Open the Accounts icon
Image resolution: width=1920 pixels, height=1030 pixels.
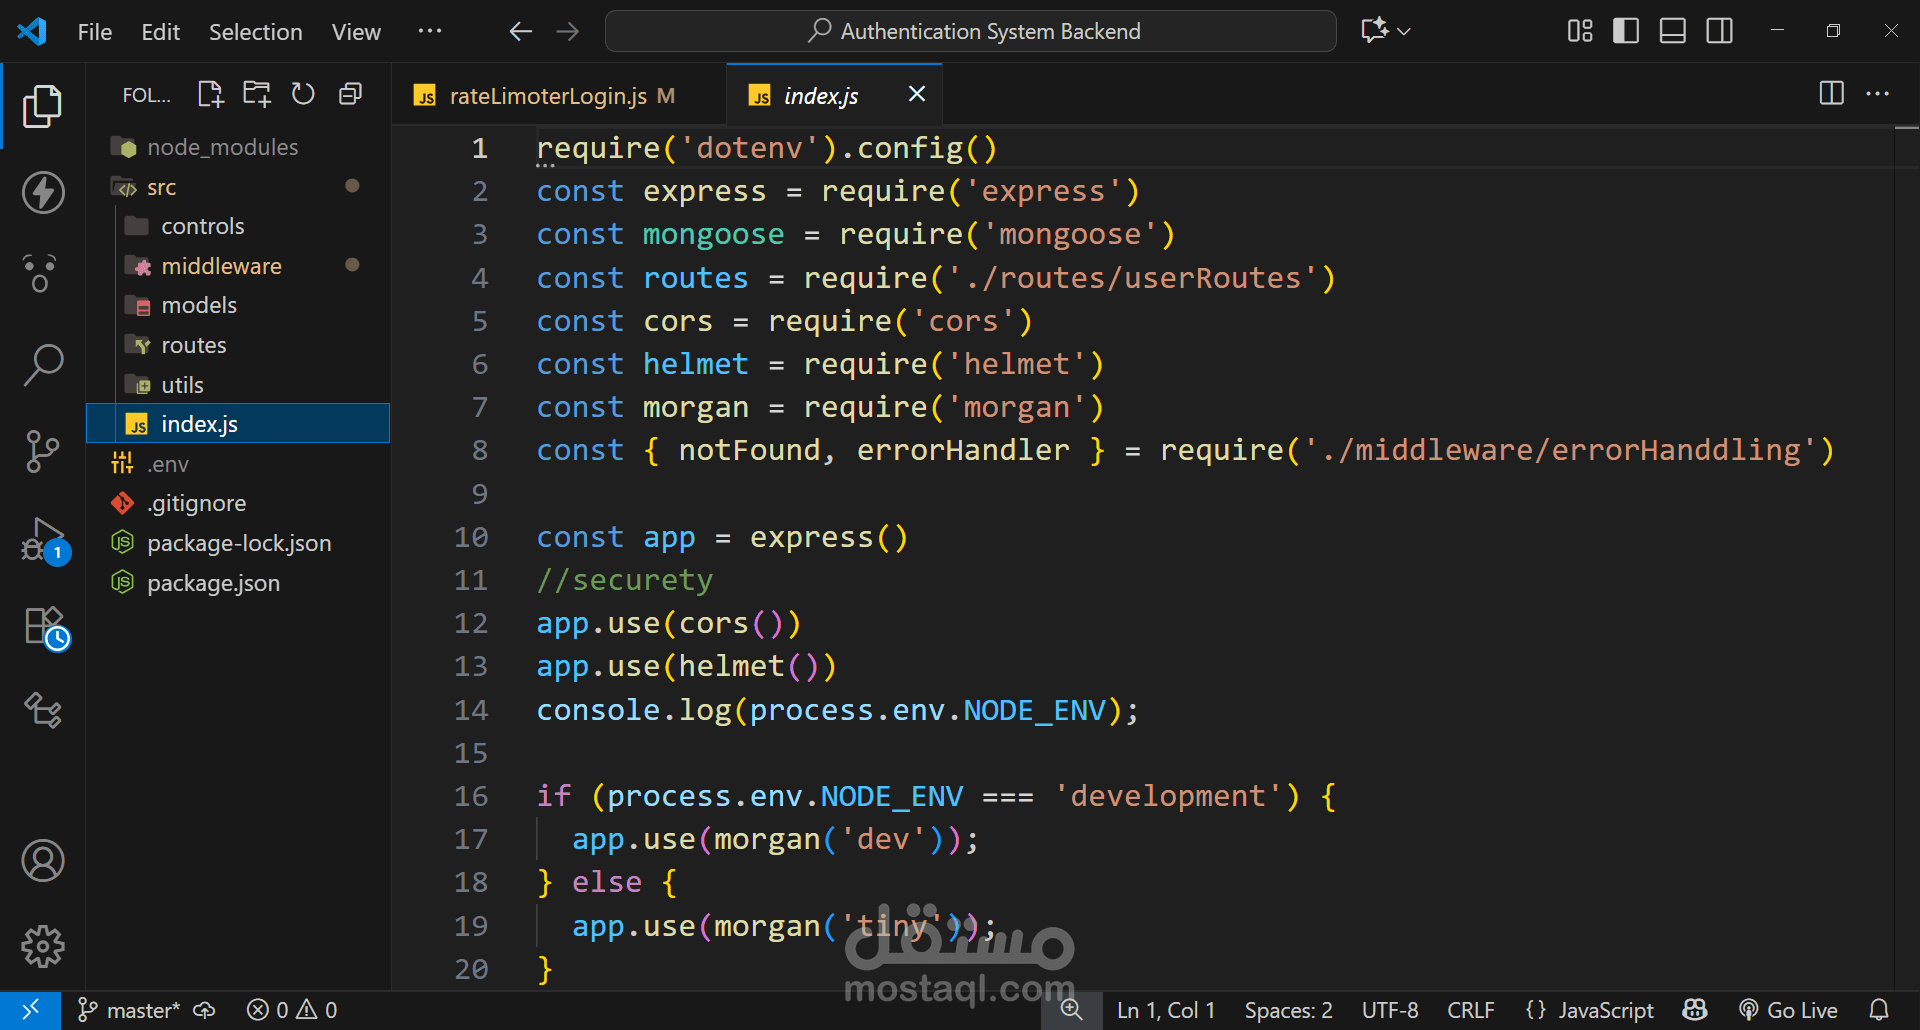[43, 861]
